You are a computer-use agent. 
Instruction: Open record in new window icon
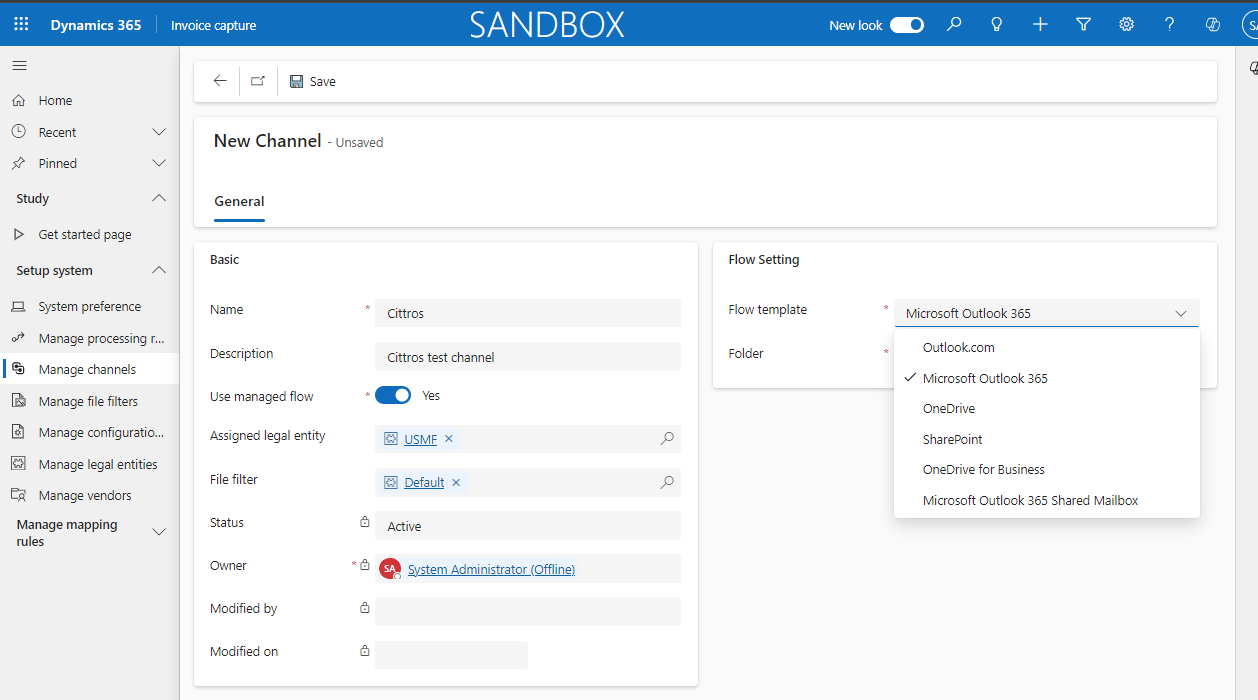click(x=258, y=81)
